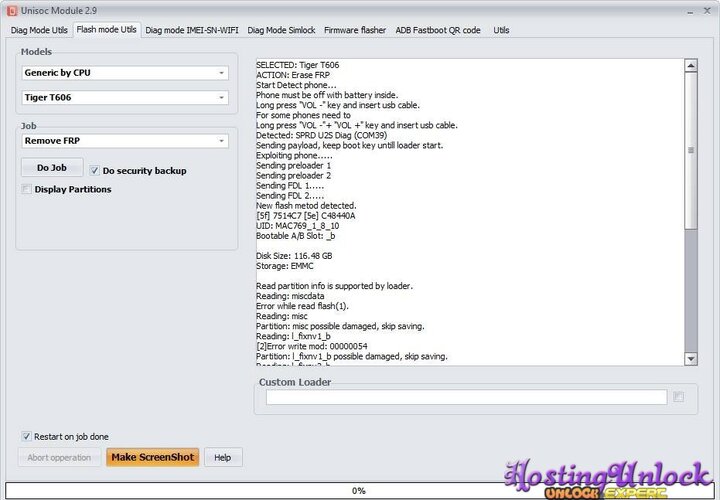Click log line '[5f] 7514C7 [5e] C48440A'

[306, 216]
